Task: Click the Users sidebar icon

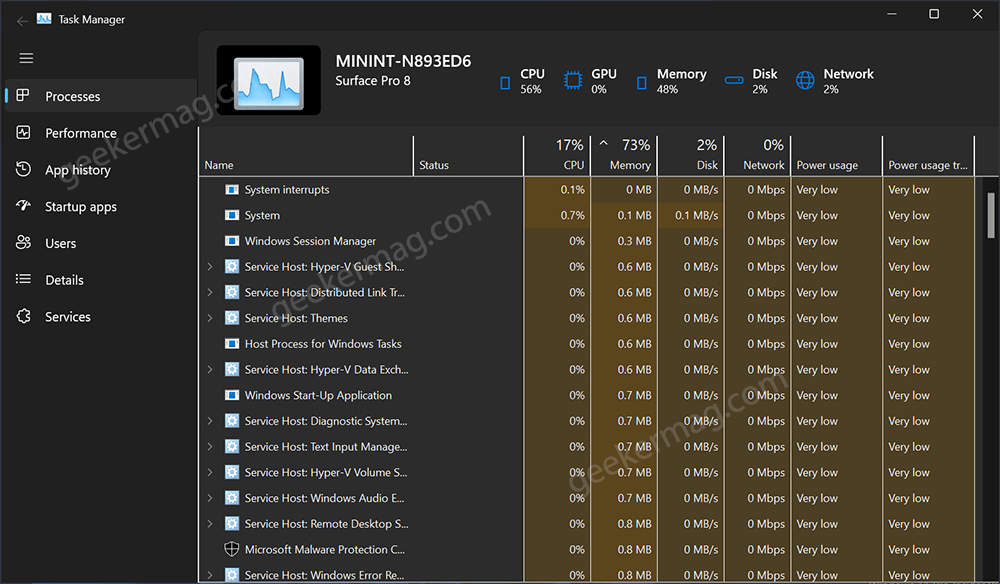Action: [x=23, y=242]
